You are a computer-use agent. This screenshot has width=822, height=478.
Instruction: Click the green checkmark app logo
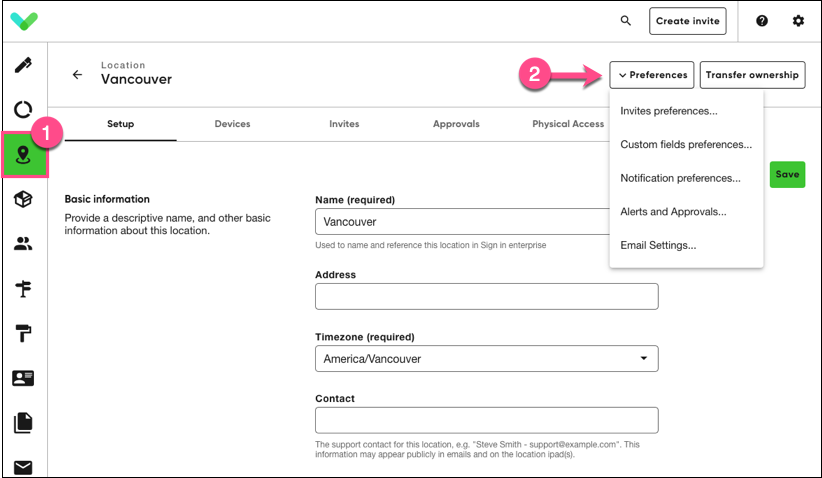24,21
